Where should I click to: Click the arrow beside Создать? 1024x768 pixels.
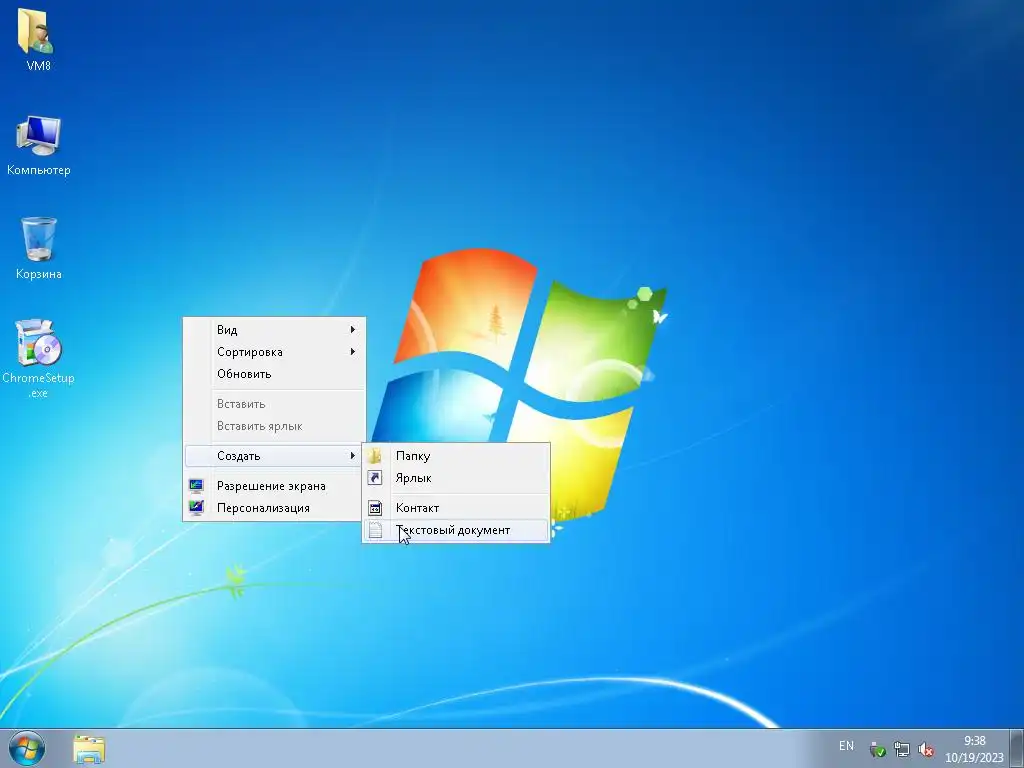(x=353, y=456)
